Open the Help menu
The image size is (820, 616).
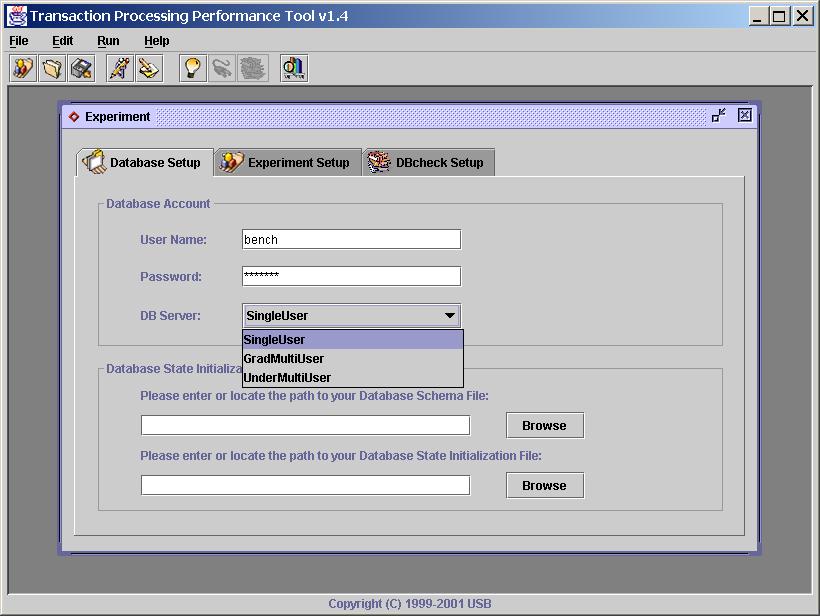(x=156, y=41)
